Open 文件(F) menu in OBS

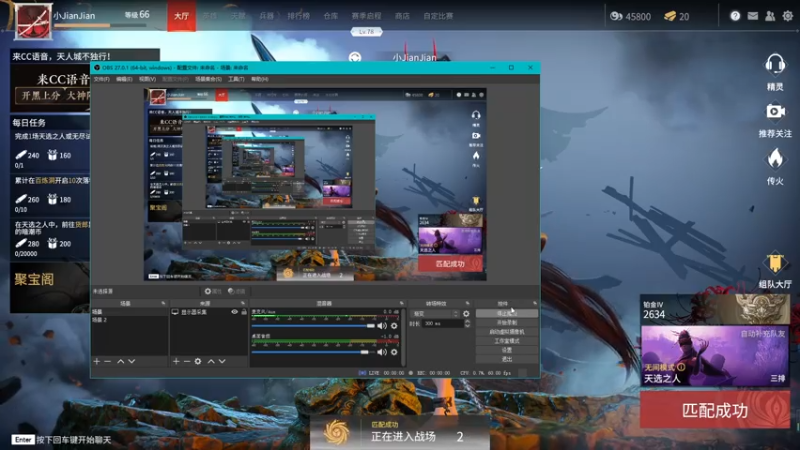102,79
